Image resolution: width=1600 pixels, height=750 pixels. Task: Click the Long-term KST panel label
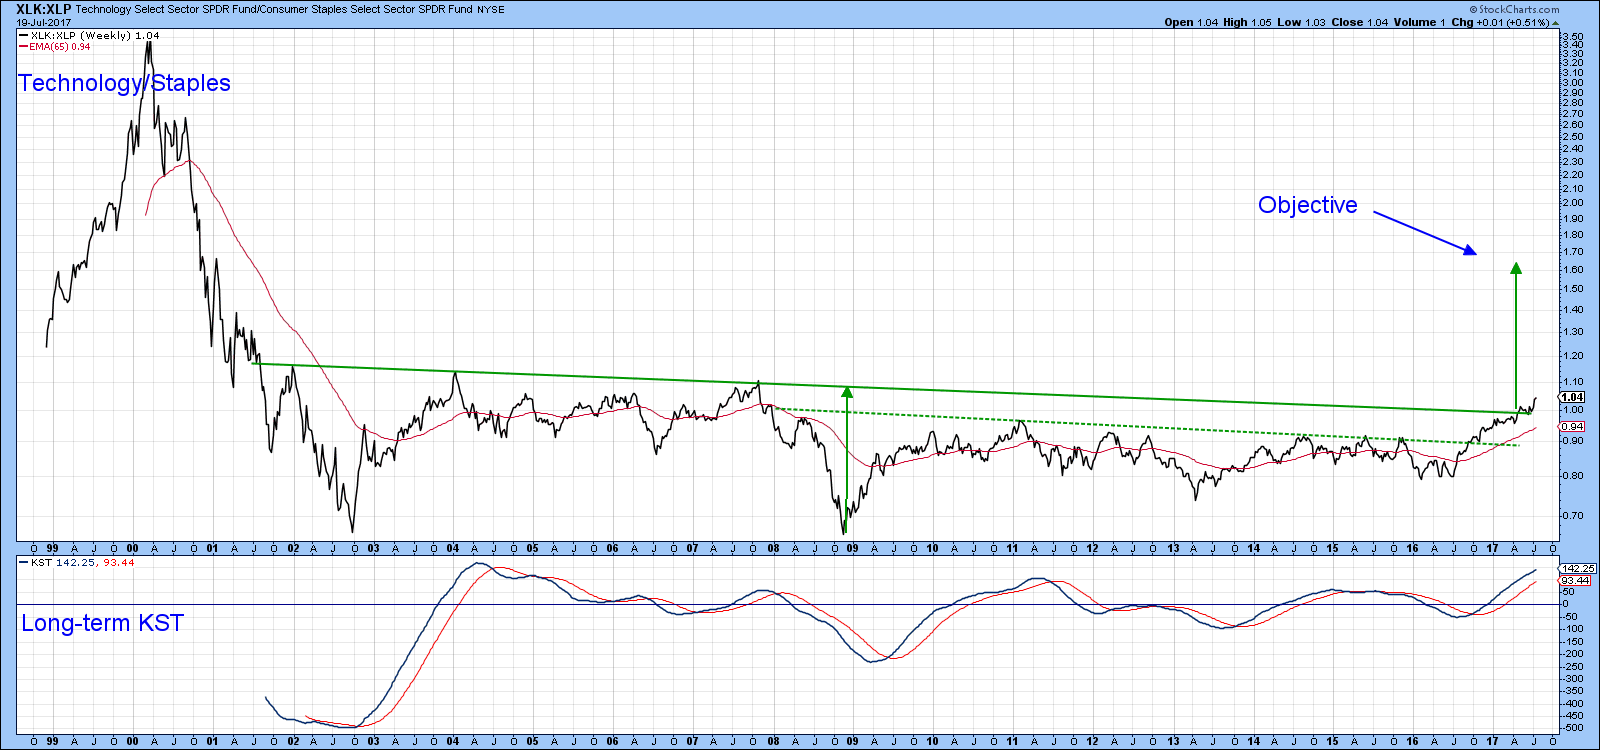[x=102, y=623]
